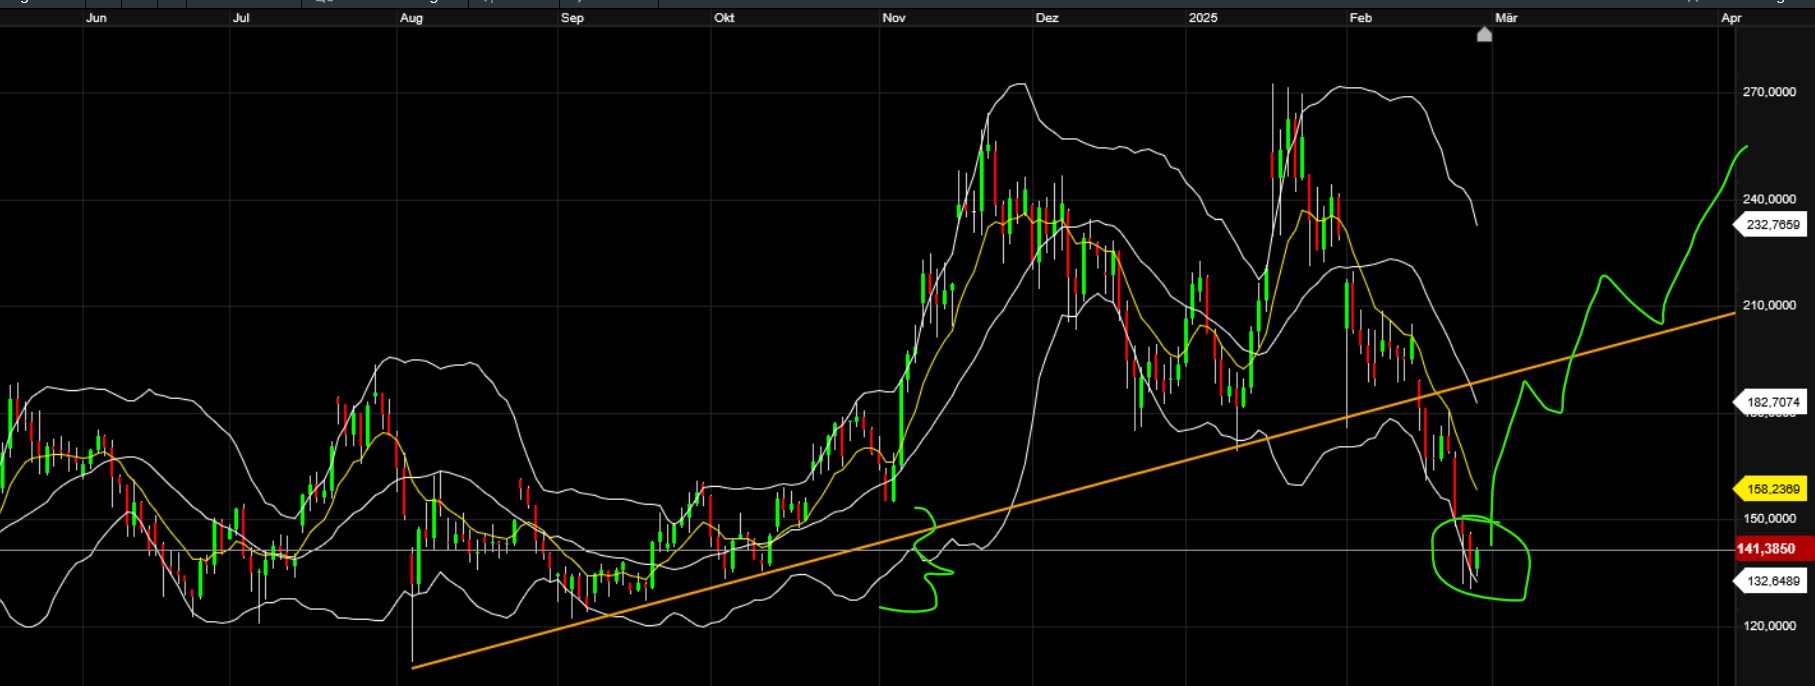
Task: Click the Jun label on time axis
Action: [96, 18]
